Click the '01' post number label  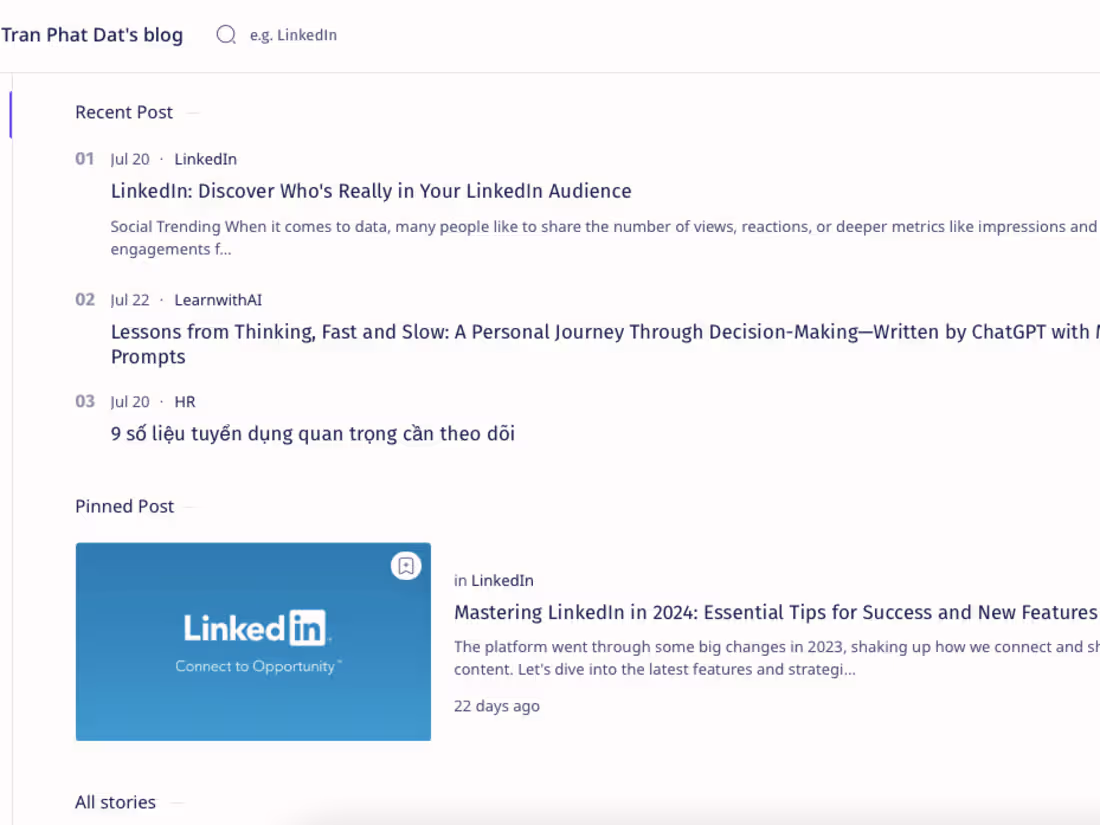click(84, 158)
